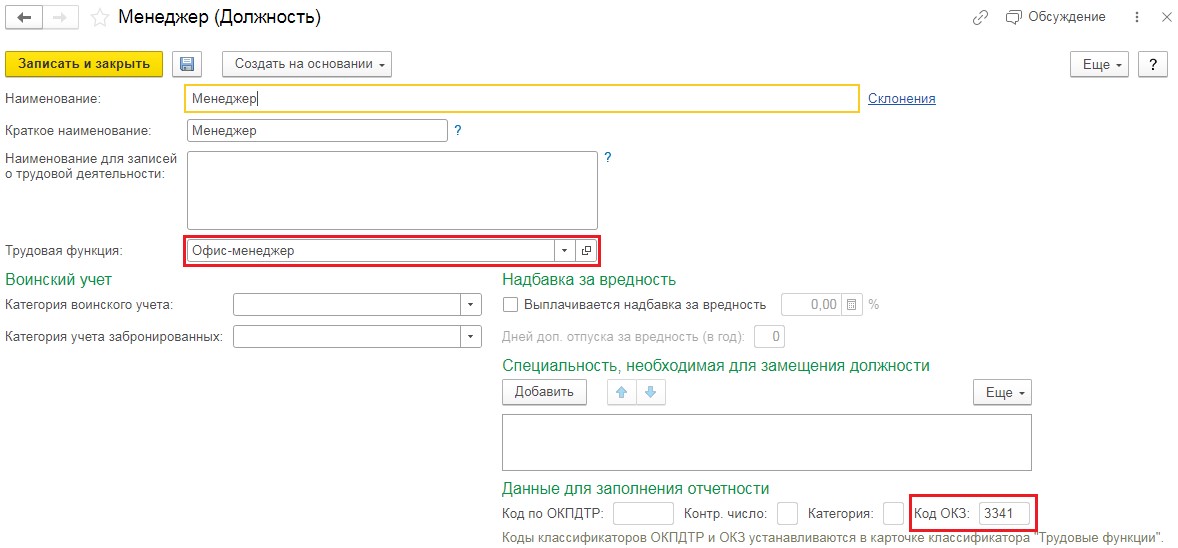Screen dimensions: 1178x548
Task: Open the Обсуждение discussion panel
Action: click(x=1056, y=17)
